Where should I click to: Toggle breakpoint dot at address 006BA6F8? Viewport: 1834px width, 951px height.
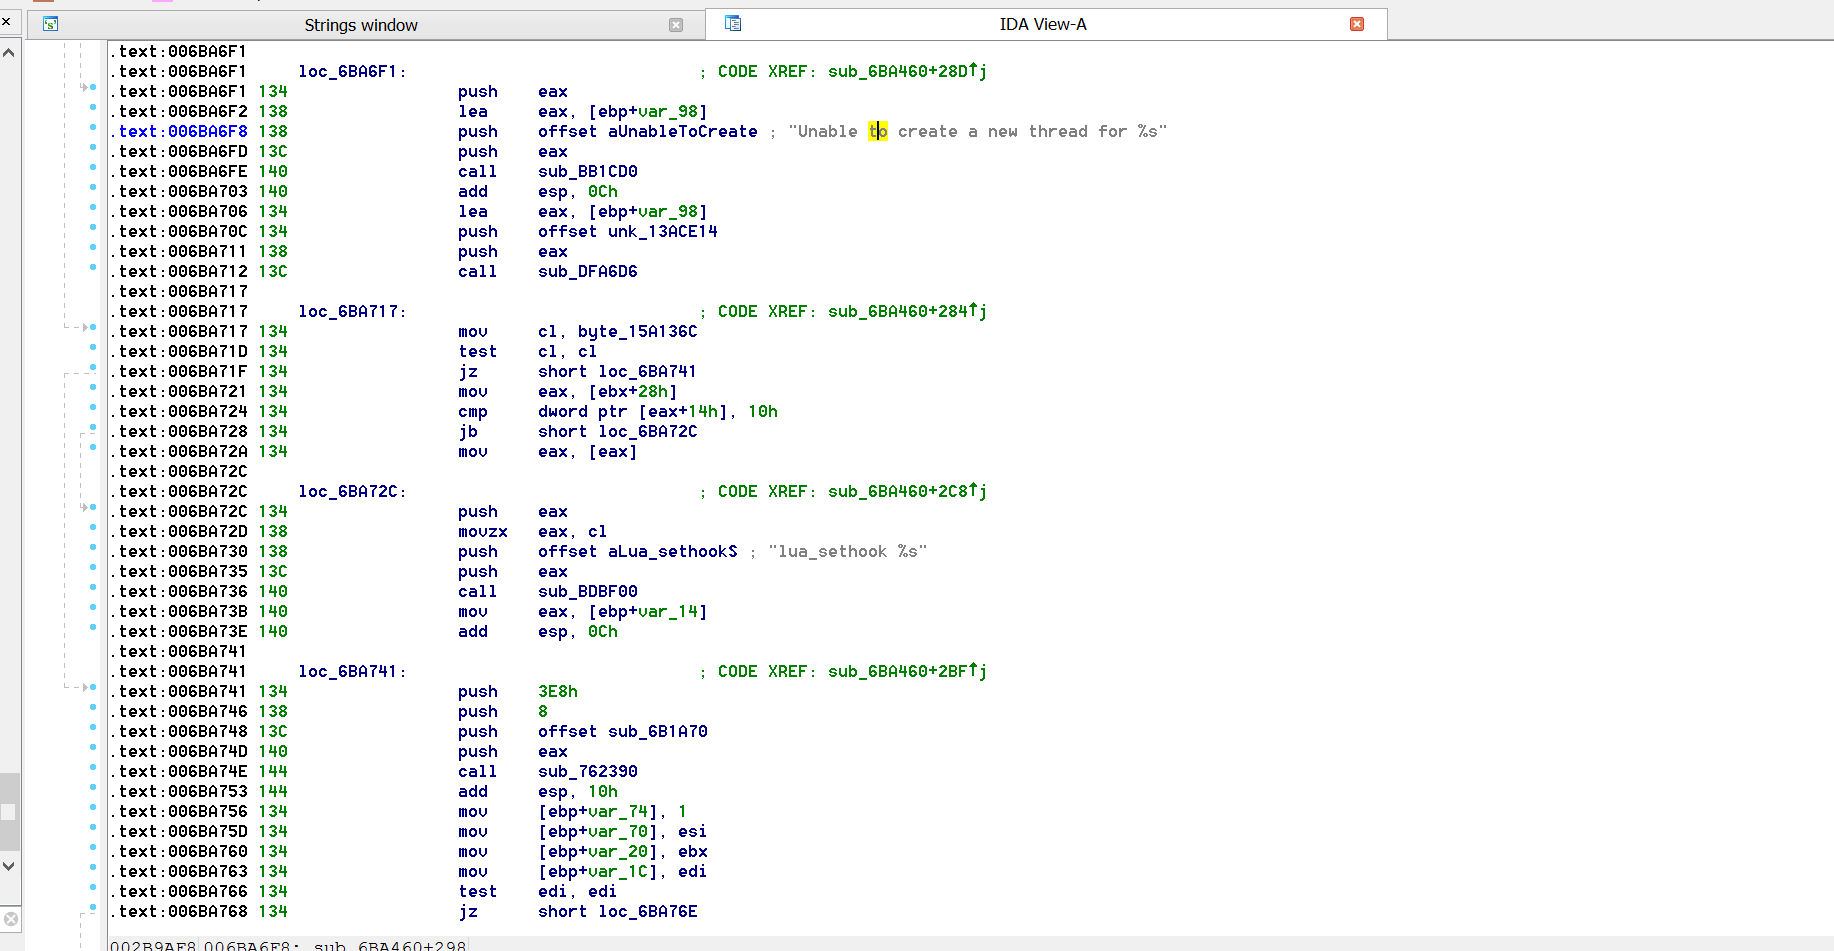point(93,128)
